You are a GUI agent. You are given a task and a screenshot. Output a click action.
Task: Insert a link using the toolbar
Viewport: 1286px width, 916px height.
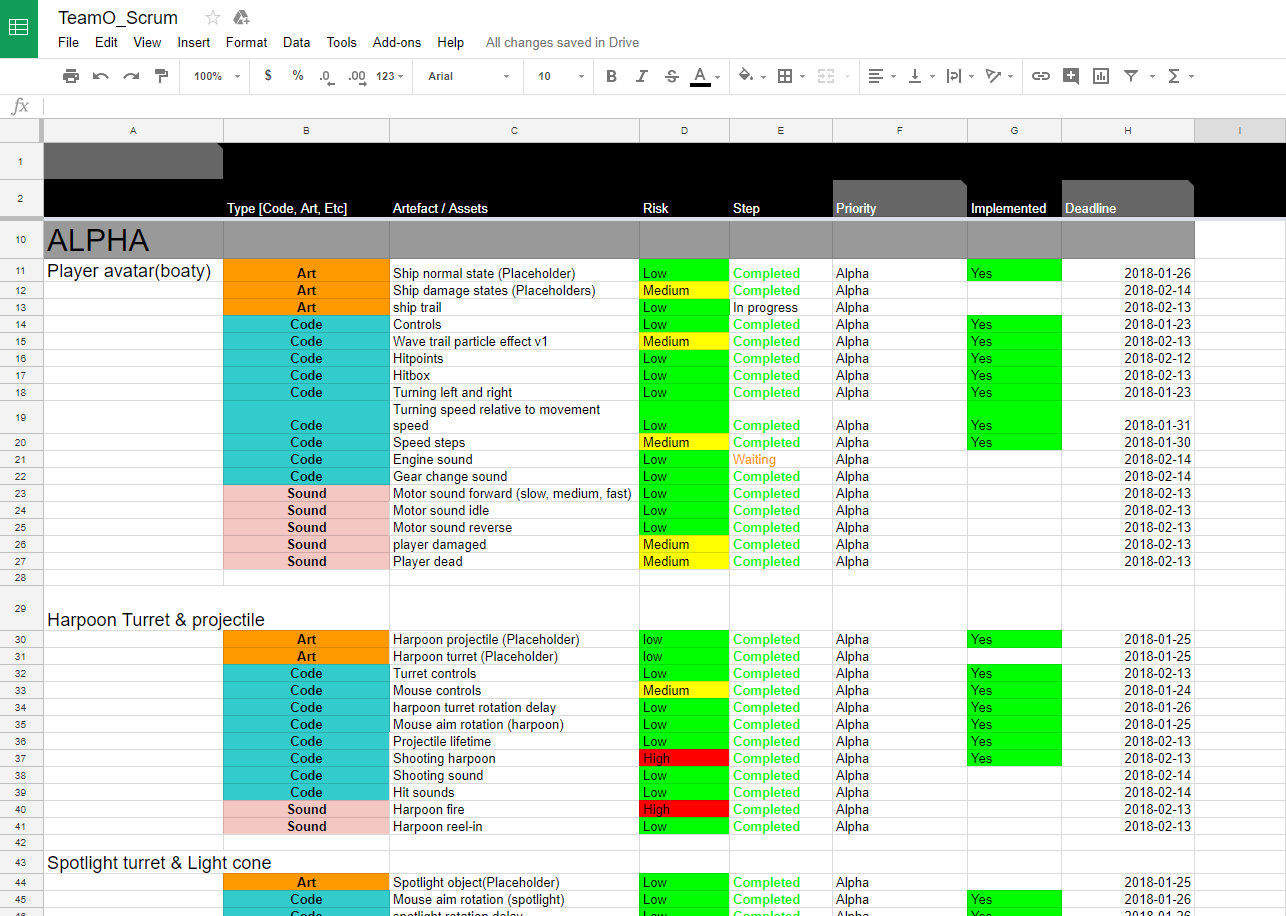pos(1040,76)
